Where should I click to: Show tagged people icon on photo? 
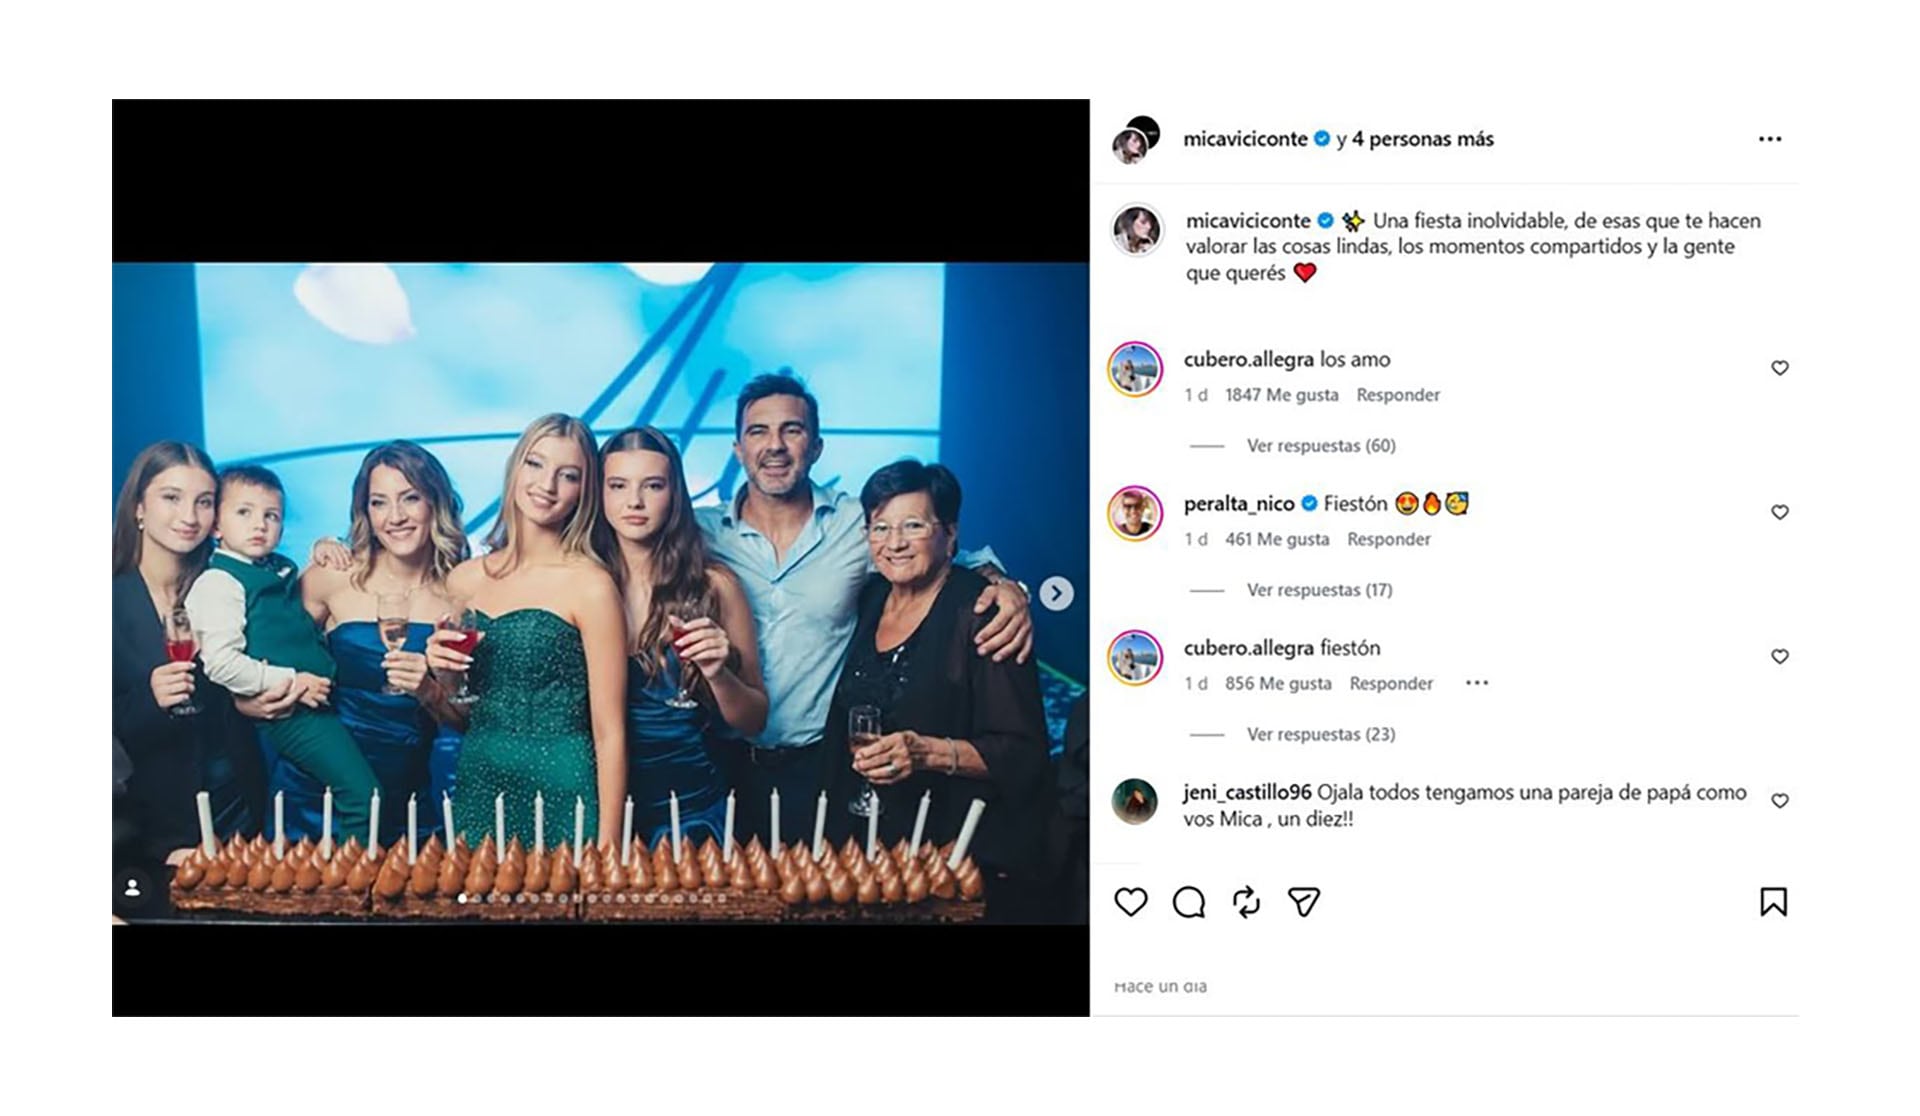click(133, 887)
